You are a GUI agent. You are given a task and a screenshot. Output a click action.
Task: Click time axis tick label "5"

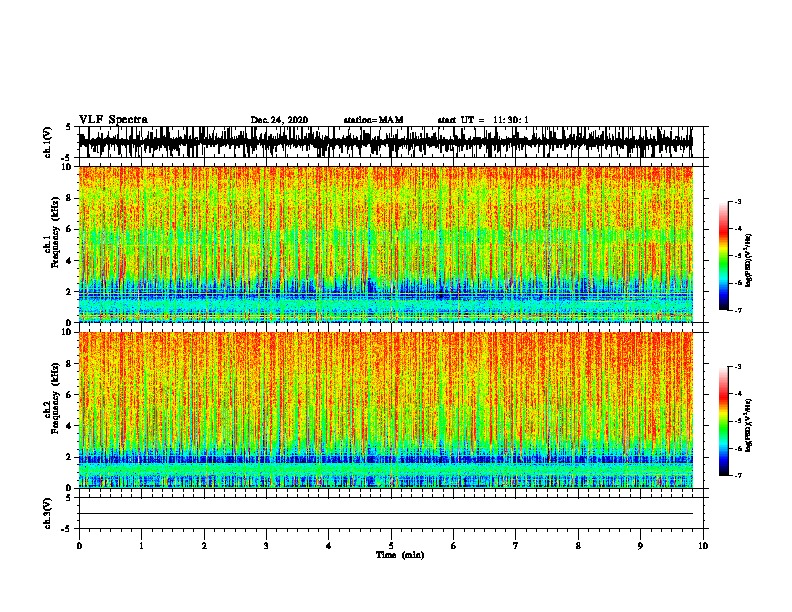coord(391,546)
